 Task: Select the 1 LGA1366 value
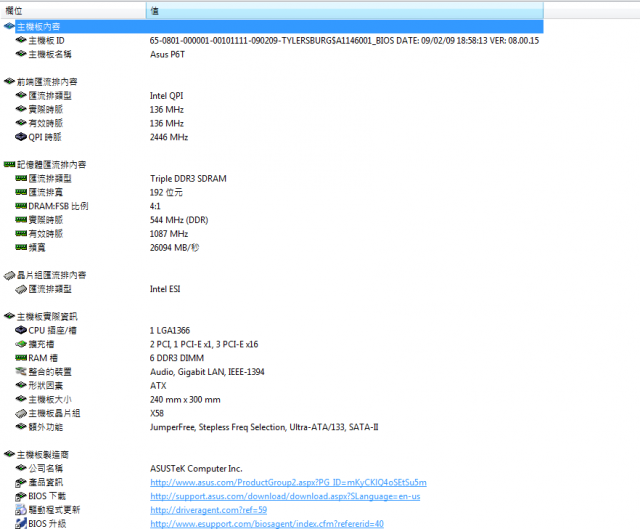tap(170, 330)
